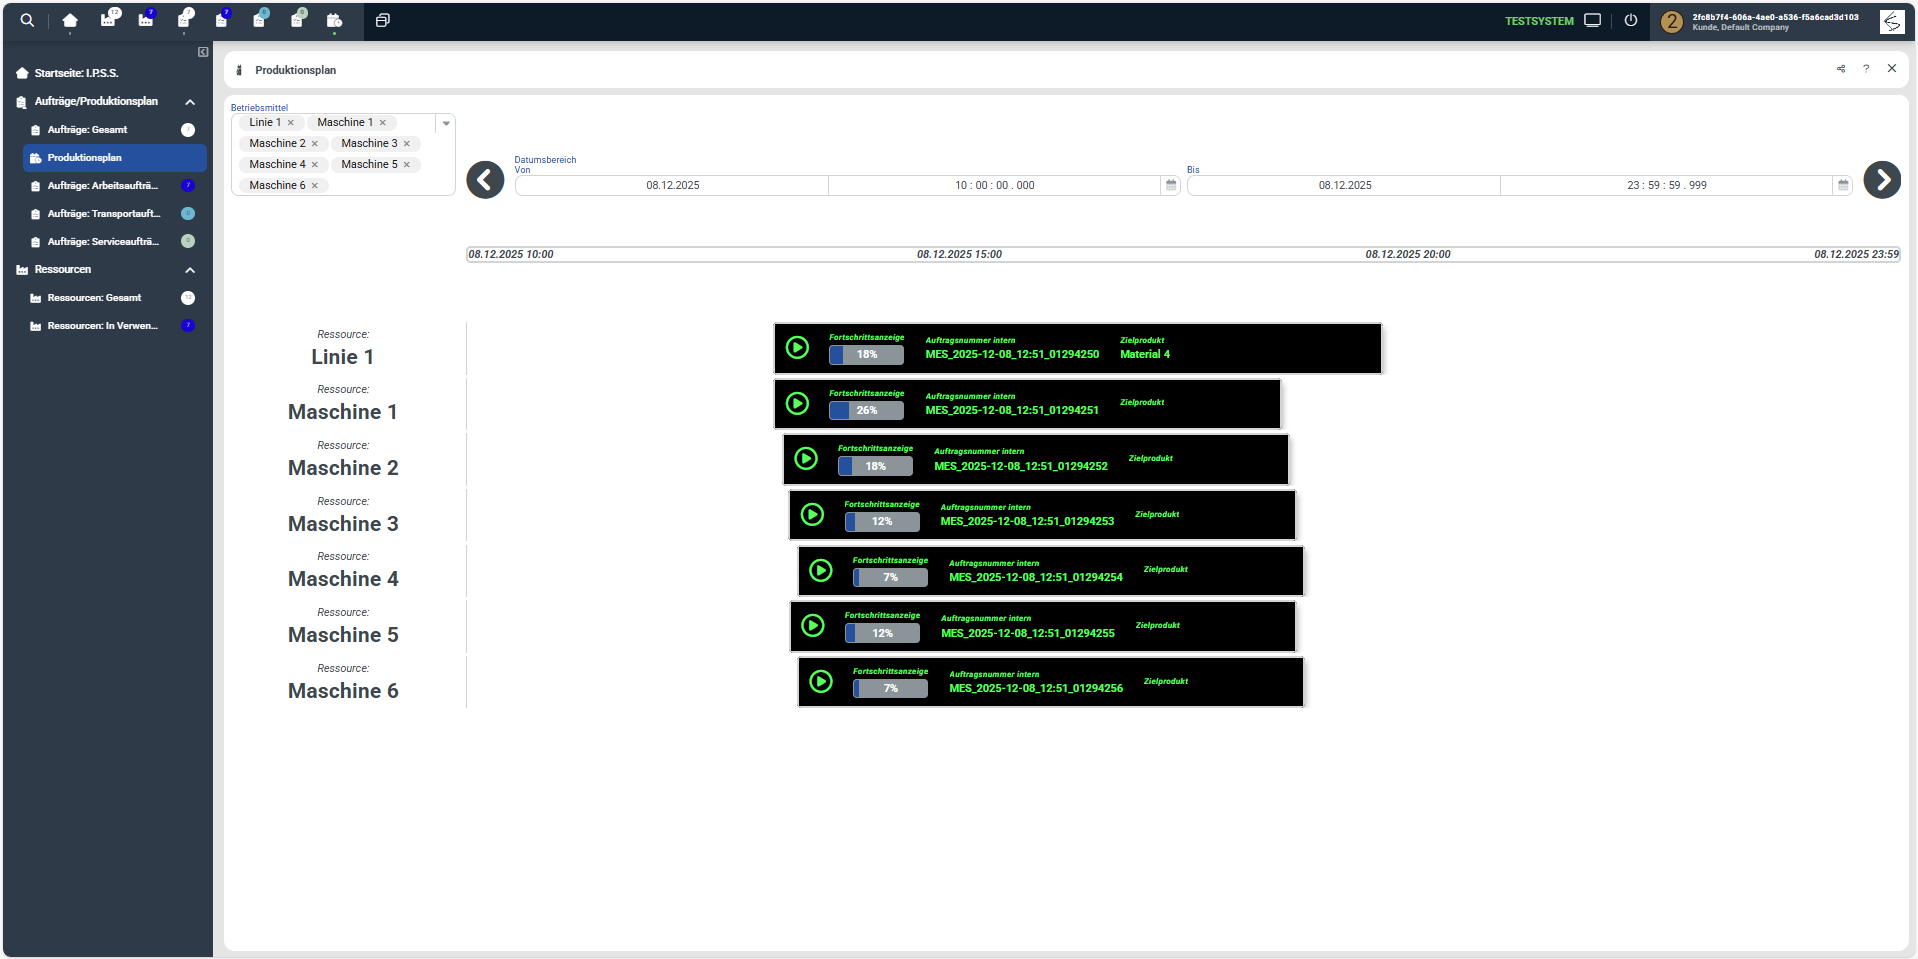Viewport: 1918px width, 959px height.
Task: Click the power logout icon
Action: [x=1631, y=20]
